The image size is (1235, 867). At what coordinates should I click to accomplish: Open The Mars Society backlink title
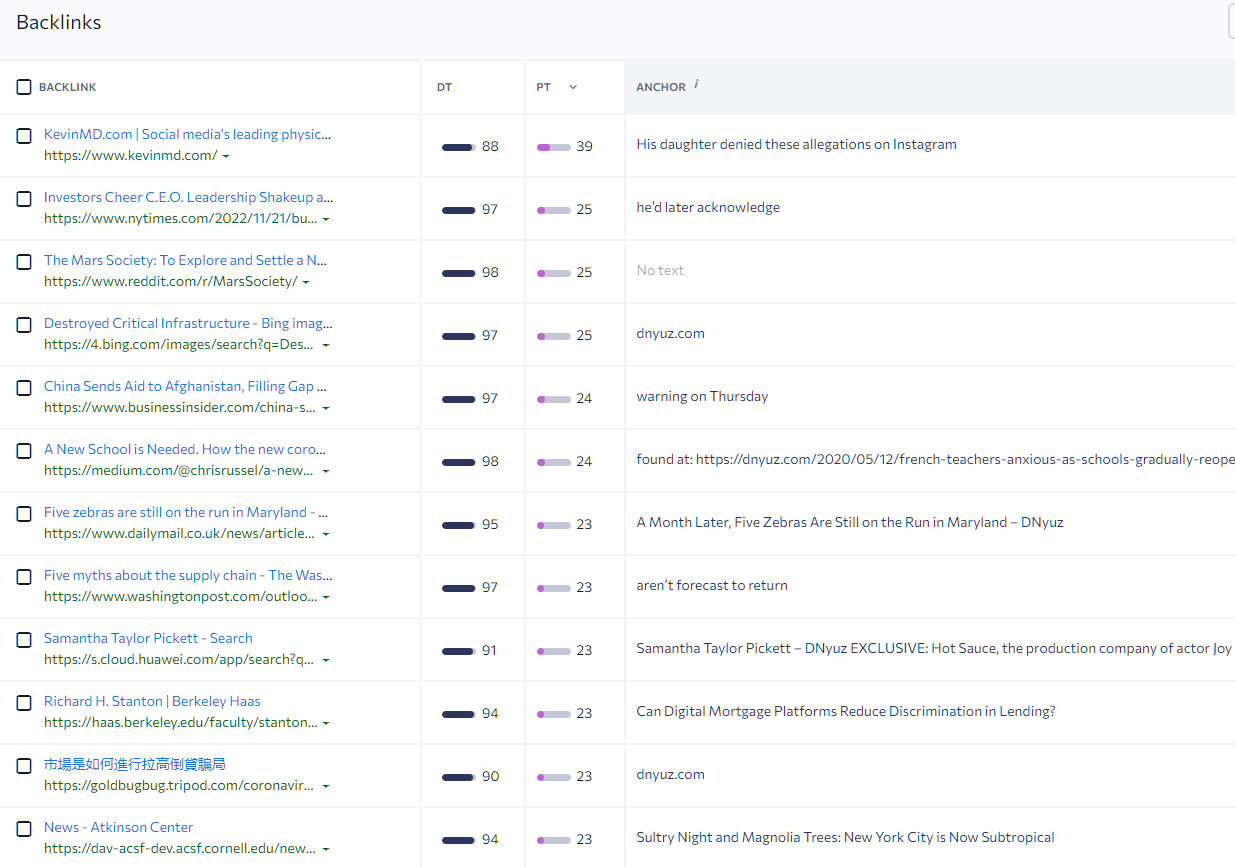point(185,260)
